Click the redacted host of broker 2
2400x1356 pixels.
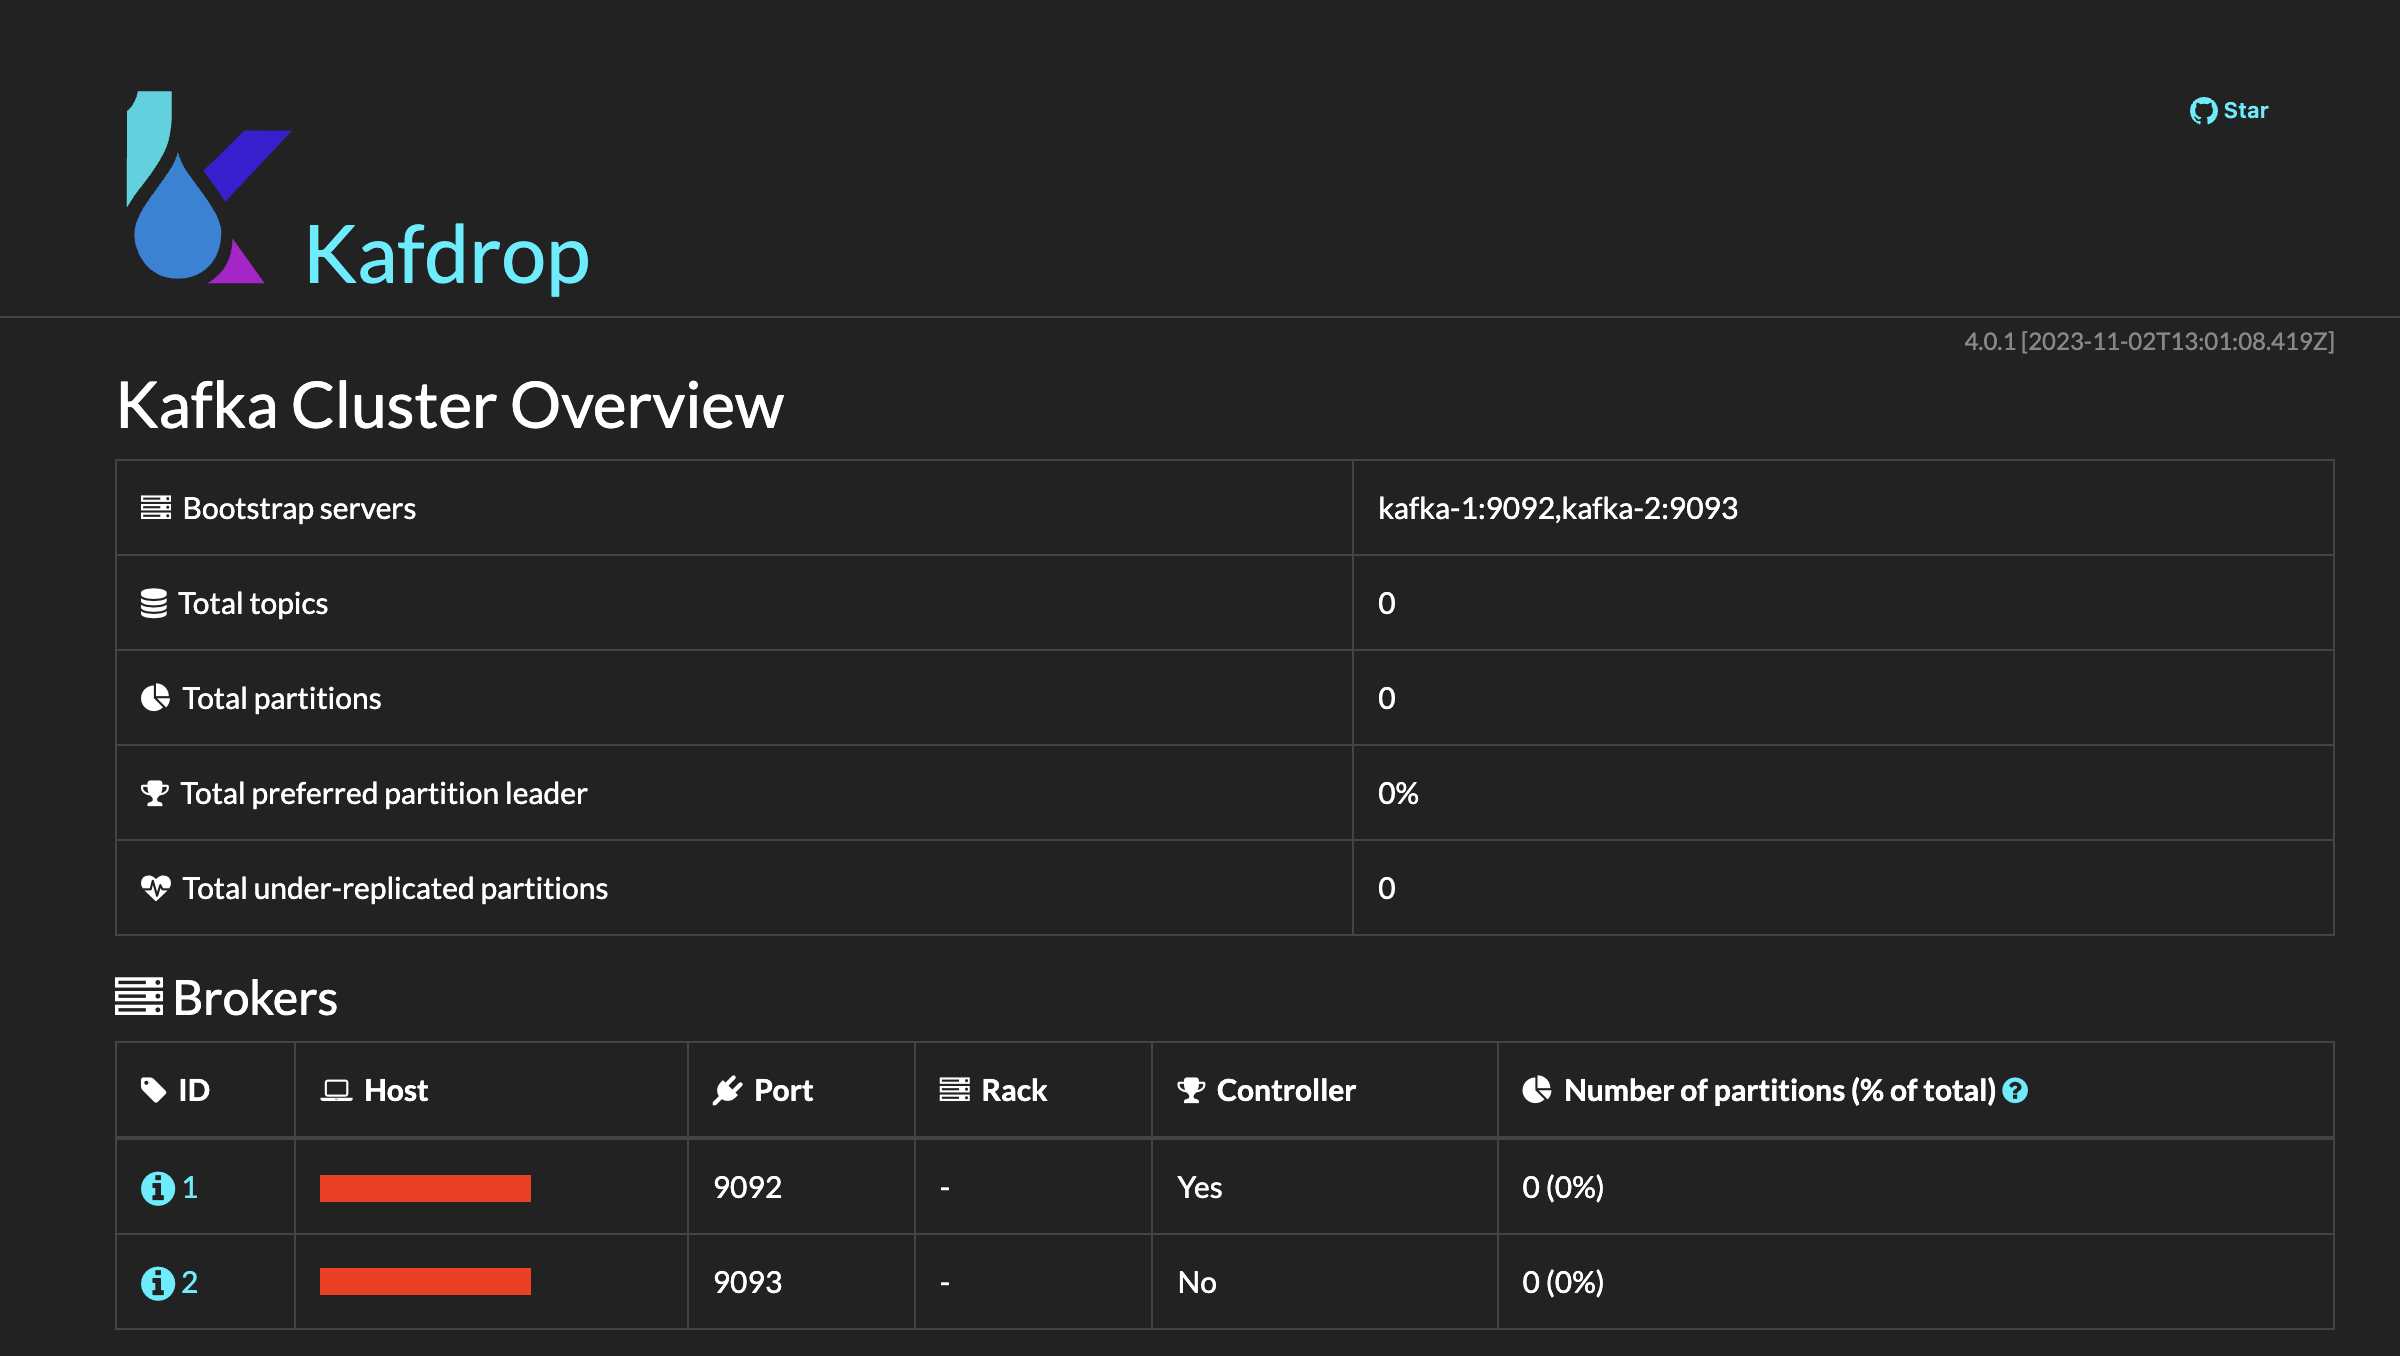425,1282
